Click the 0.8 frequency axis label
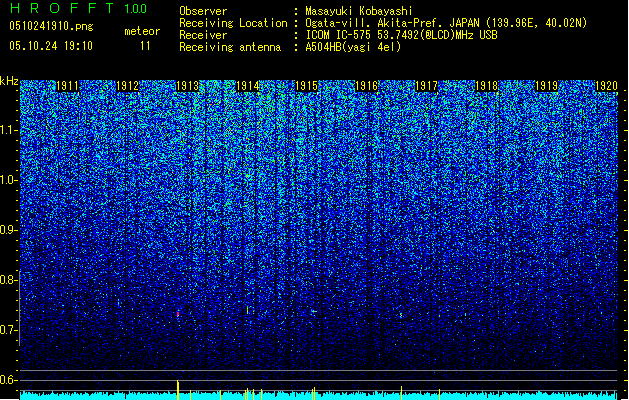629x400 pixels. pos(9,280)
